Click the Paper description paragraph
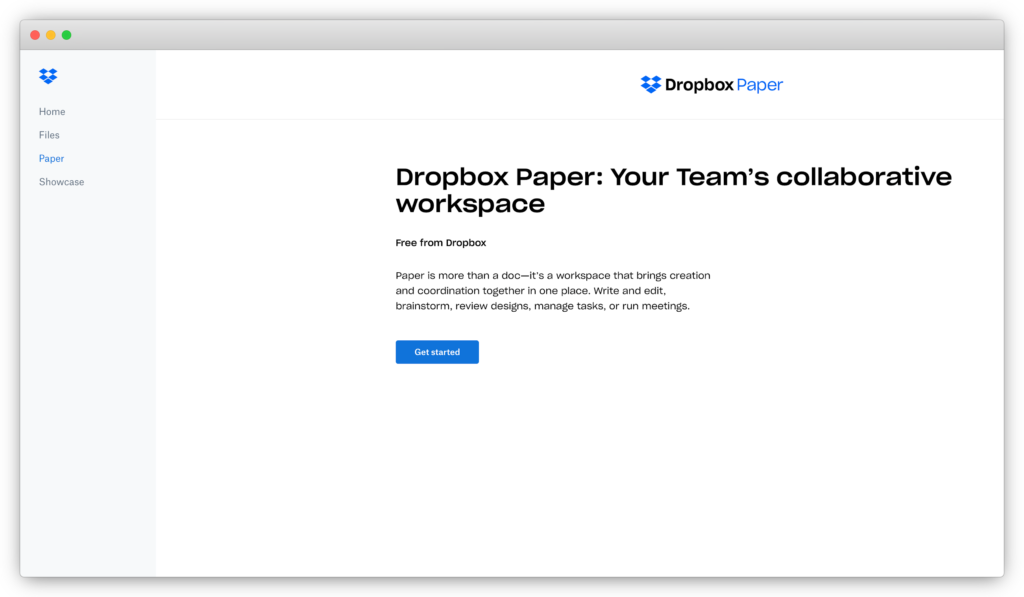Screen dimensions: 1024x597 (552, 290)
